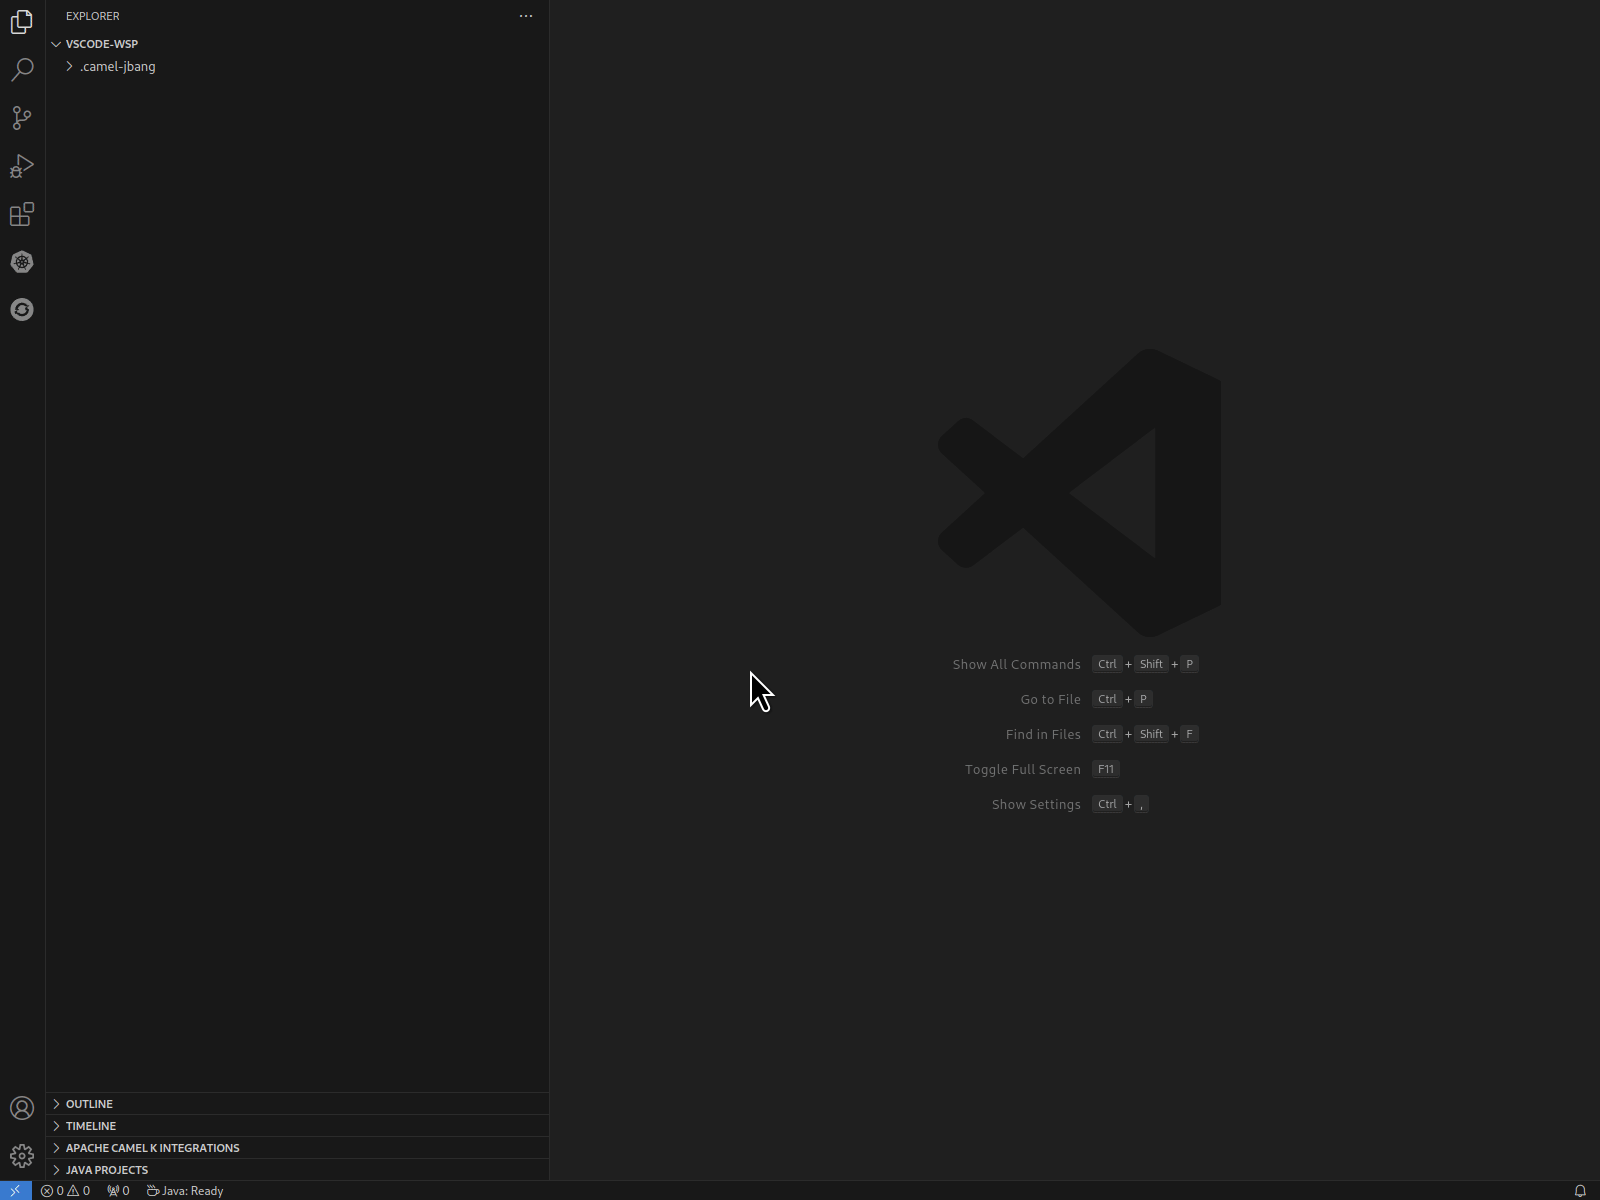Click the notifications bell in the status bar
The width and height of the screenshot is (1600, 1200).
pyautogui.click(x=1580, y=1191)
